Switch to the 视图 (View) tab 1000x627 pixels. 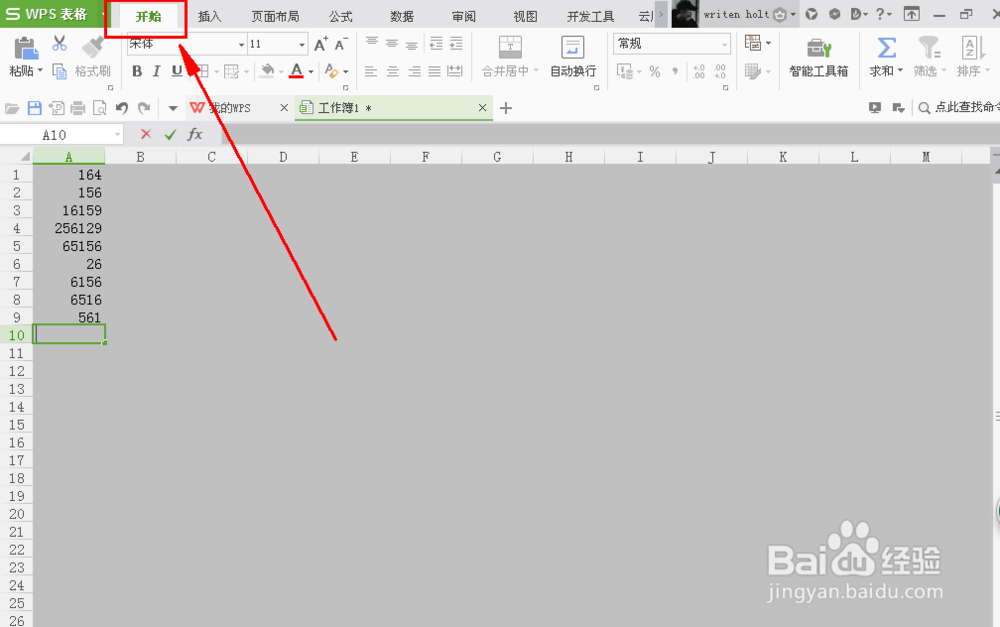[x=525, y=17]
